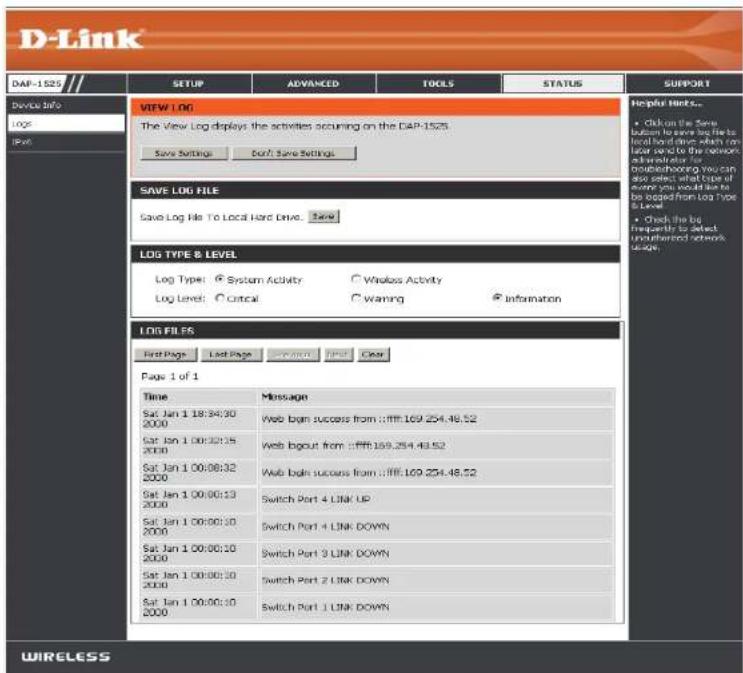The height and width of the screenshot is (673, 743).
Task: Switch to the TOOLS tab
Action: point(438,83)
